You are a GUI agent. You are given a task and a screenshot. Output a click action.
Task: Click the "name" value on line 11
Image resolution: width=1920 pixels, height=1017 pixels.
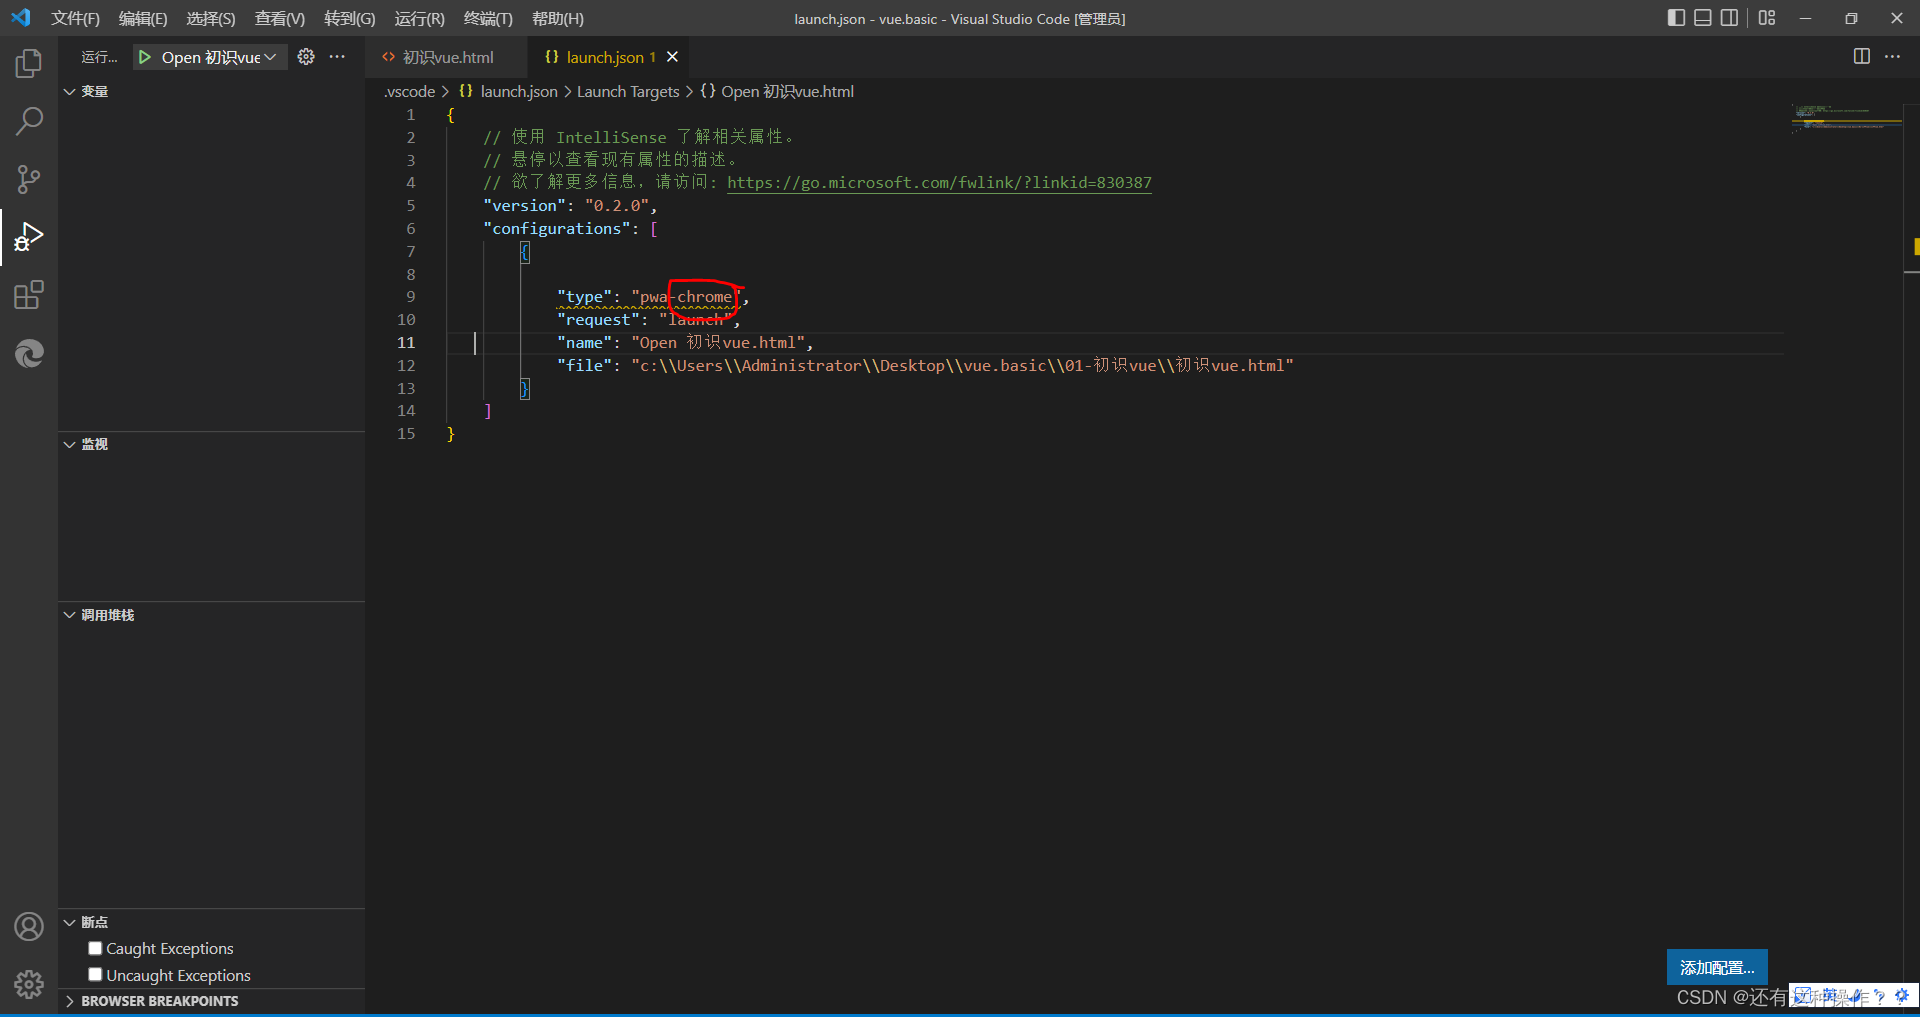pyautogui.click(x=718, y=343)
